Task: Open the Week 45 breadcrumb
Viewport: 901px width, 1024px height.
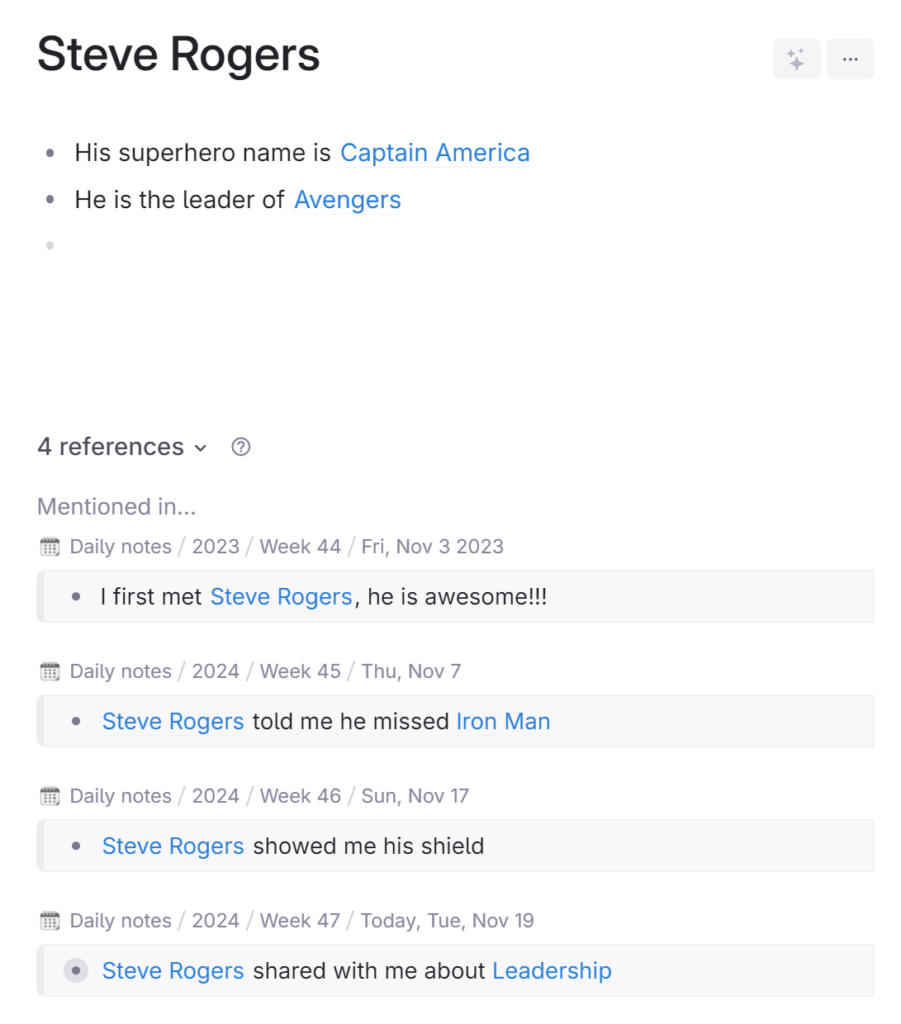Action: pos(300,671)
